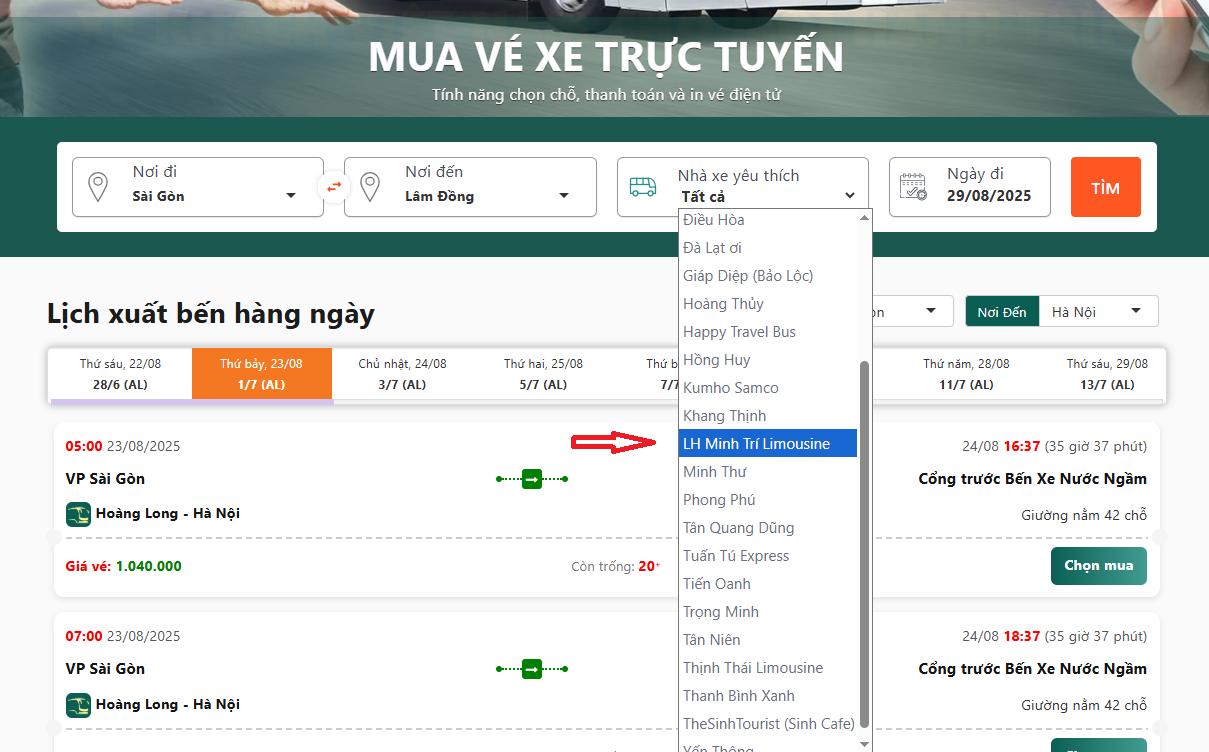Open the Nơi đi dropdown showing Sài Gòn
1209x752 pixels.
198,187
